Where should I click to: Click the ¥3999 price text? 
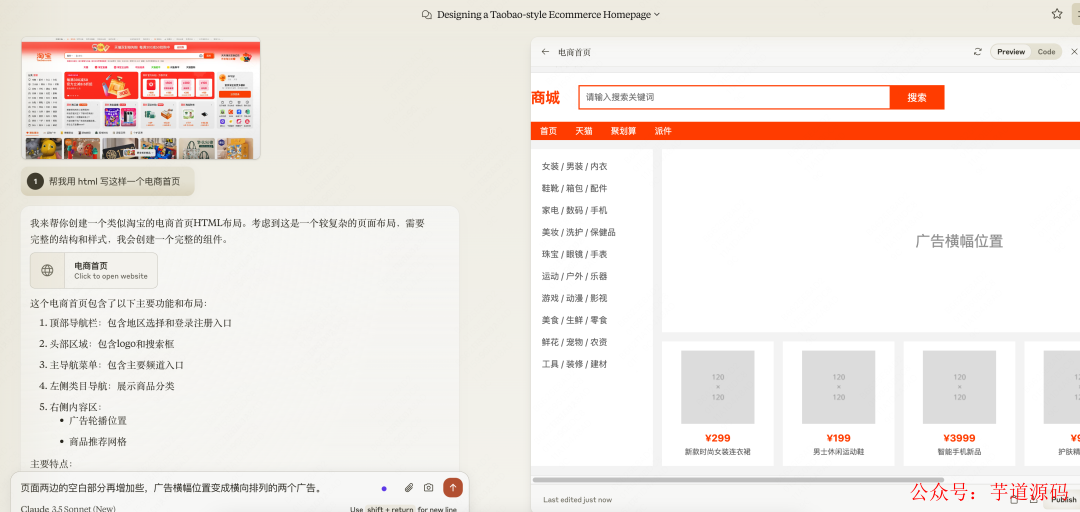(x=959, y=438)
